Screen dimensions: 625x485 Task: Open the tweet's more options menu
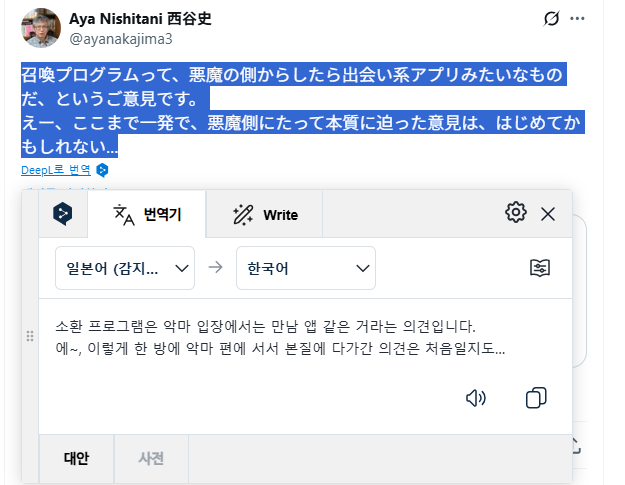(577, 19)
